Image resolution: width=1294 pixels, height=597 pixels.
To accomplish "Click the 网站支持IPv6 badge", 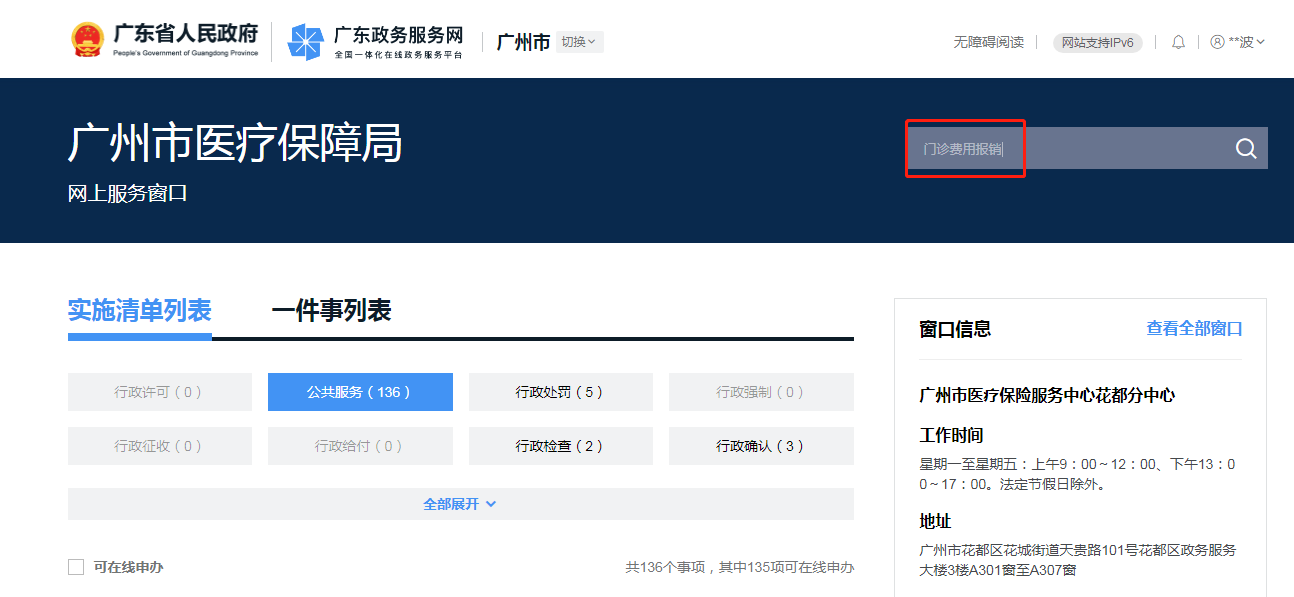I will [1097, 42].
